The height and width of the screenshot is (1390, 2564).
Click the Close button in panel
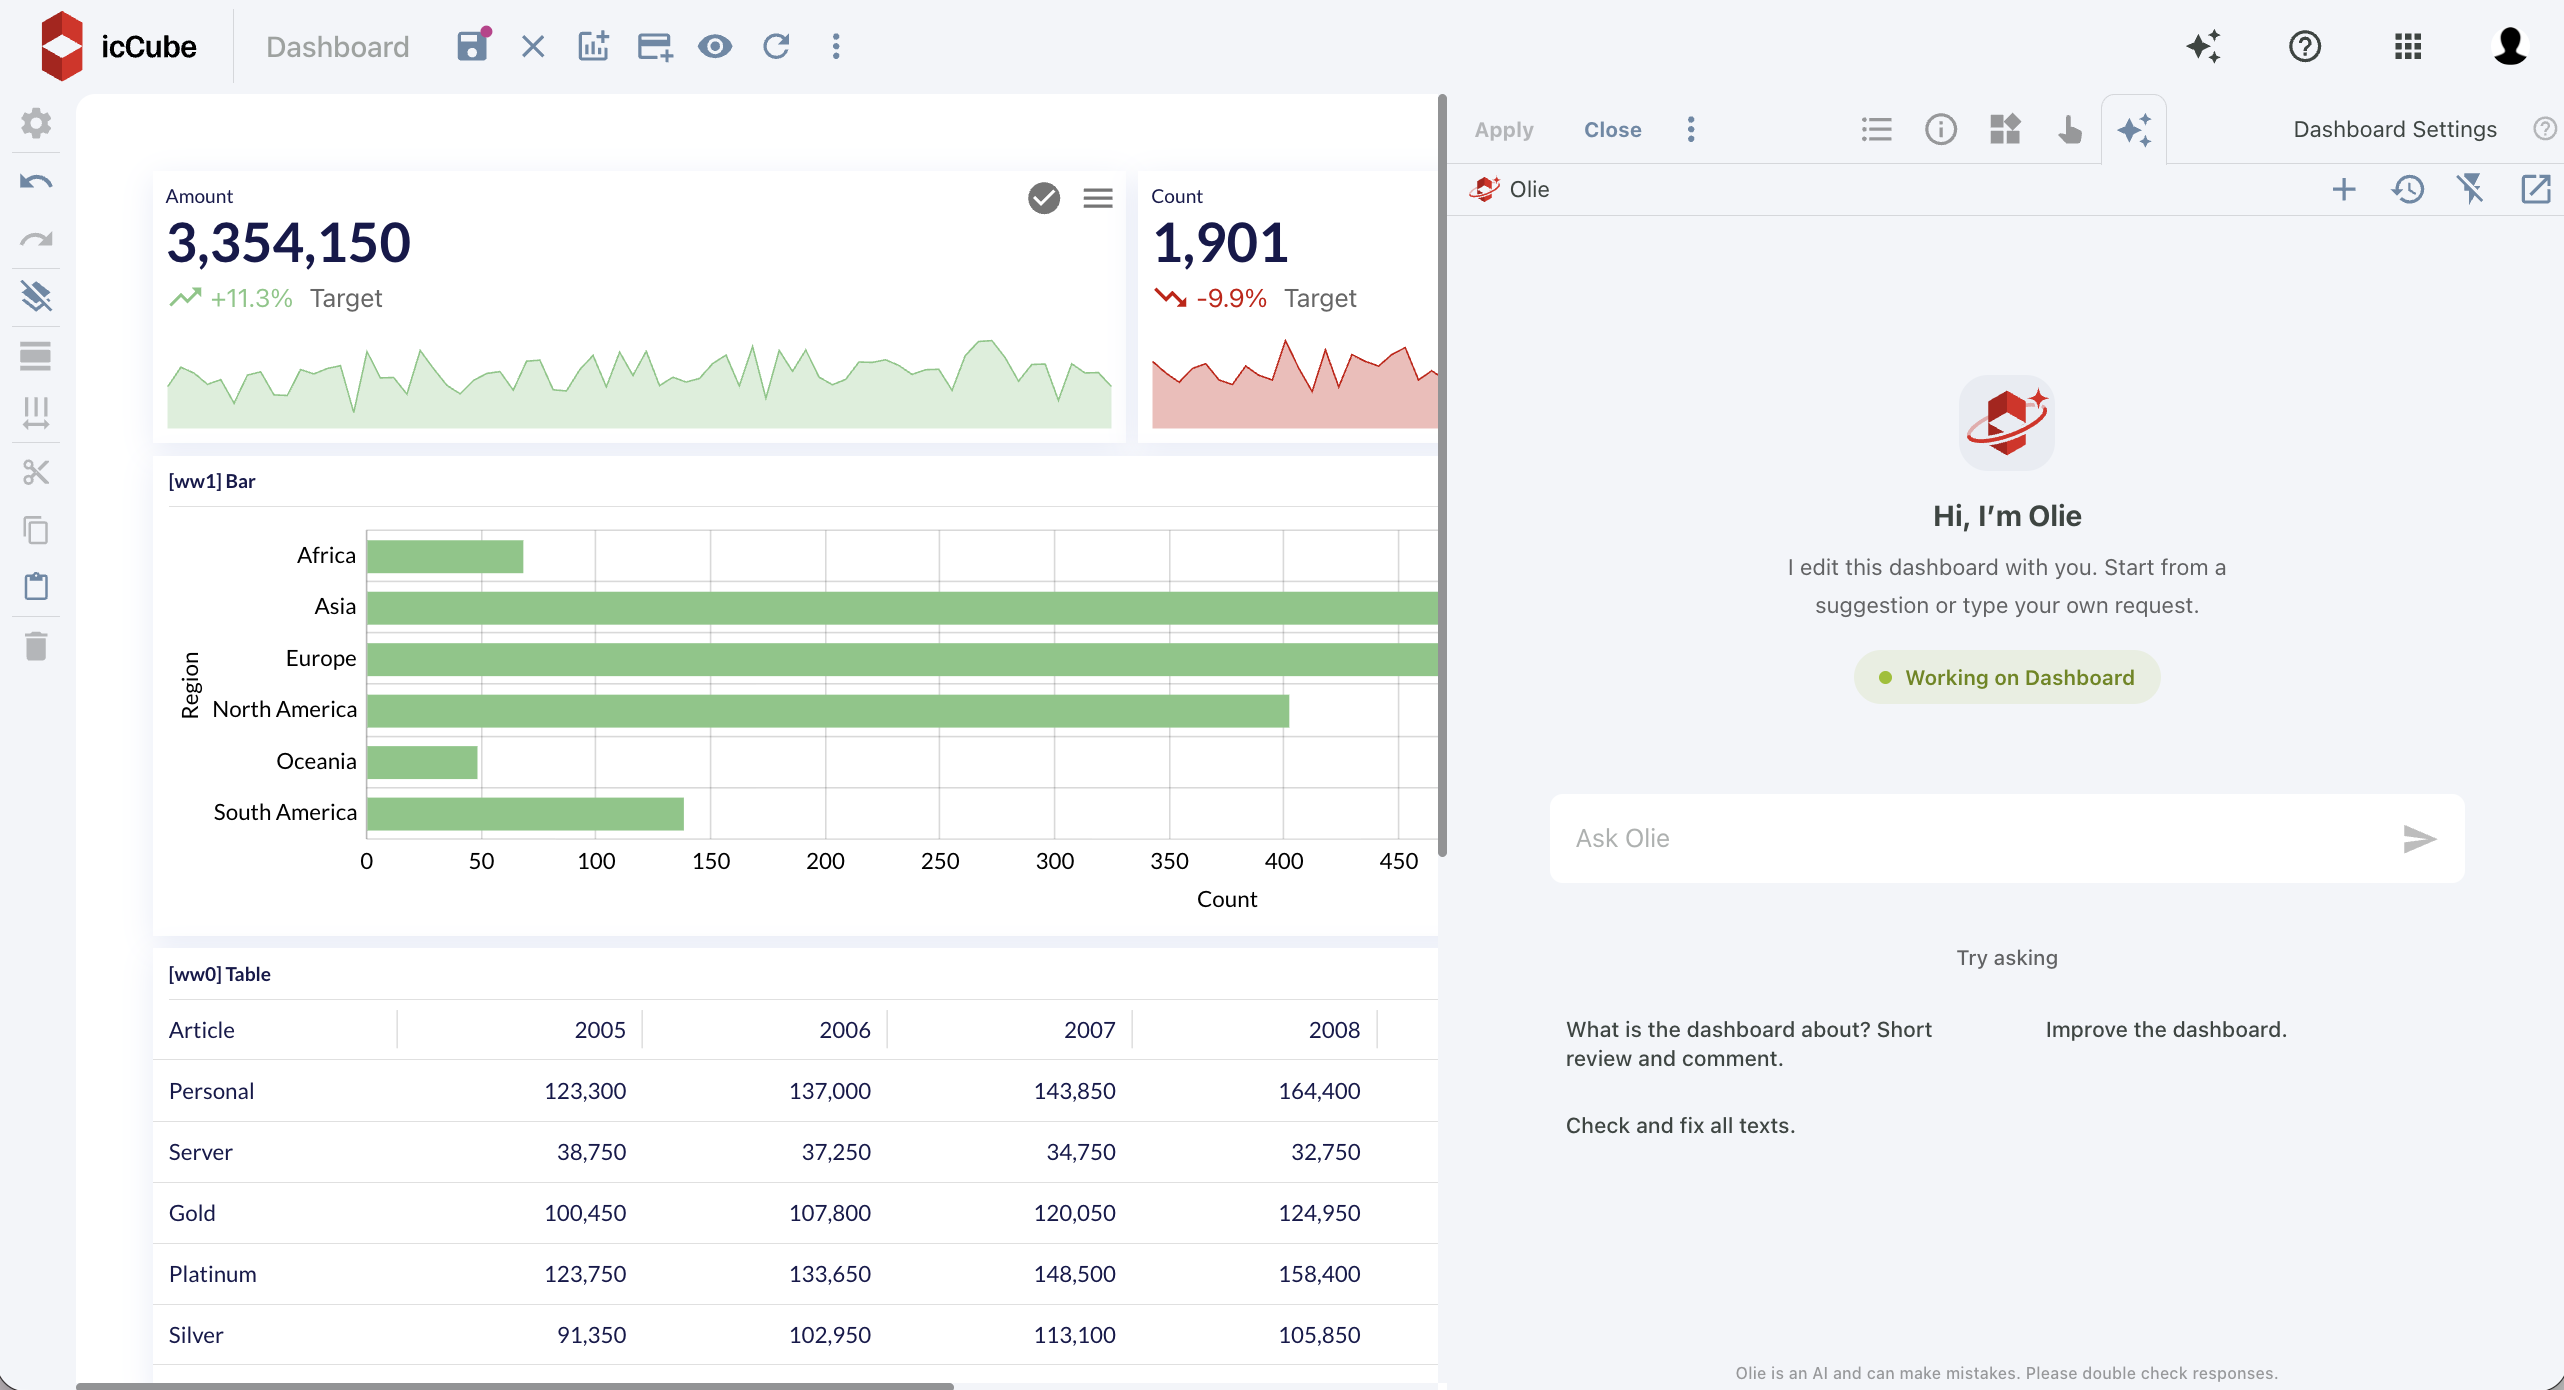(1612, 130)
